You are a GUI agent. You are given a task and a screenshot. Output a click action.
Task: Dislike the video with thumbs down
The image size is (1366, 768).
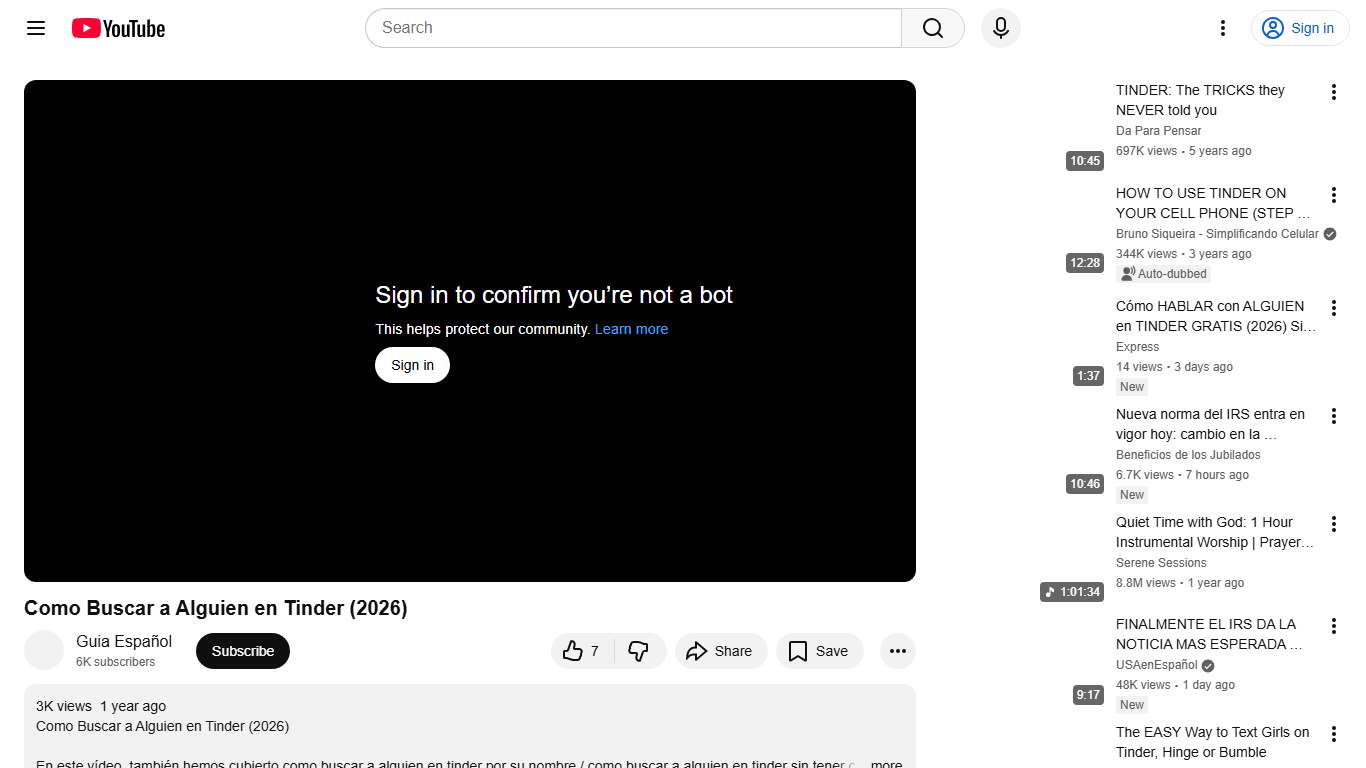pyautogui.click(x=639, y=651)
